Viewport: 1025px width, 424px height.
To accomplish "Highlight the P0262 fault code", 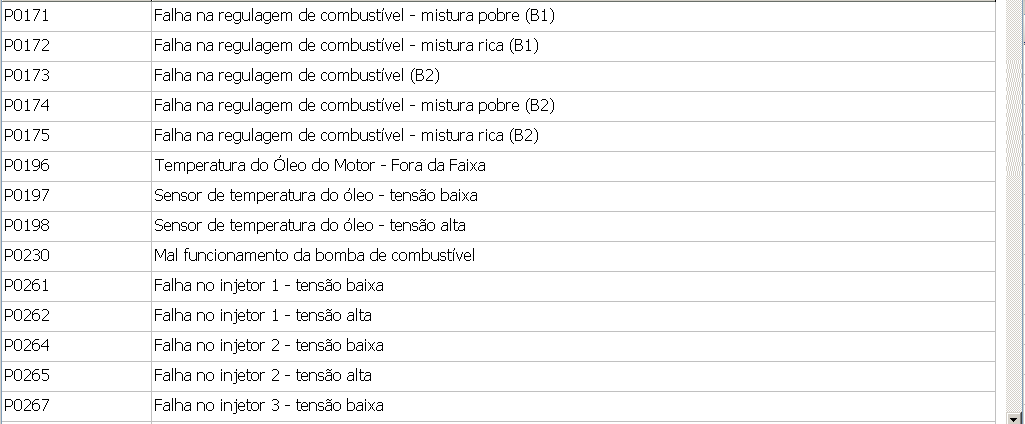I will (27, 316).
